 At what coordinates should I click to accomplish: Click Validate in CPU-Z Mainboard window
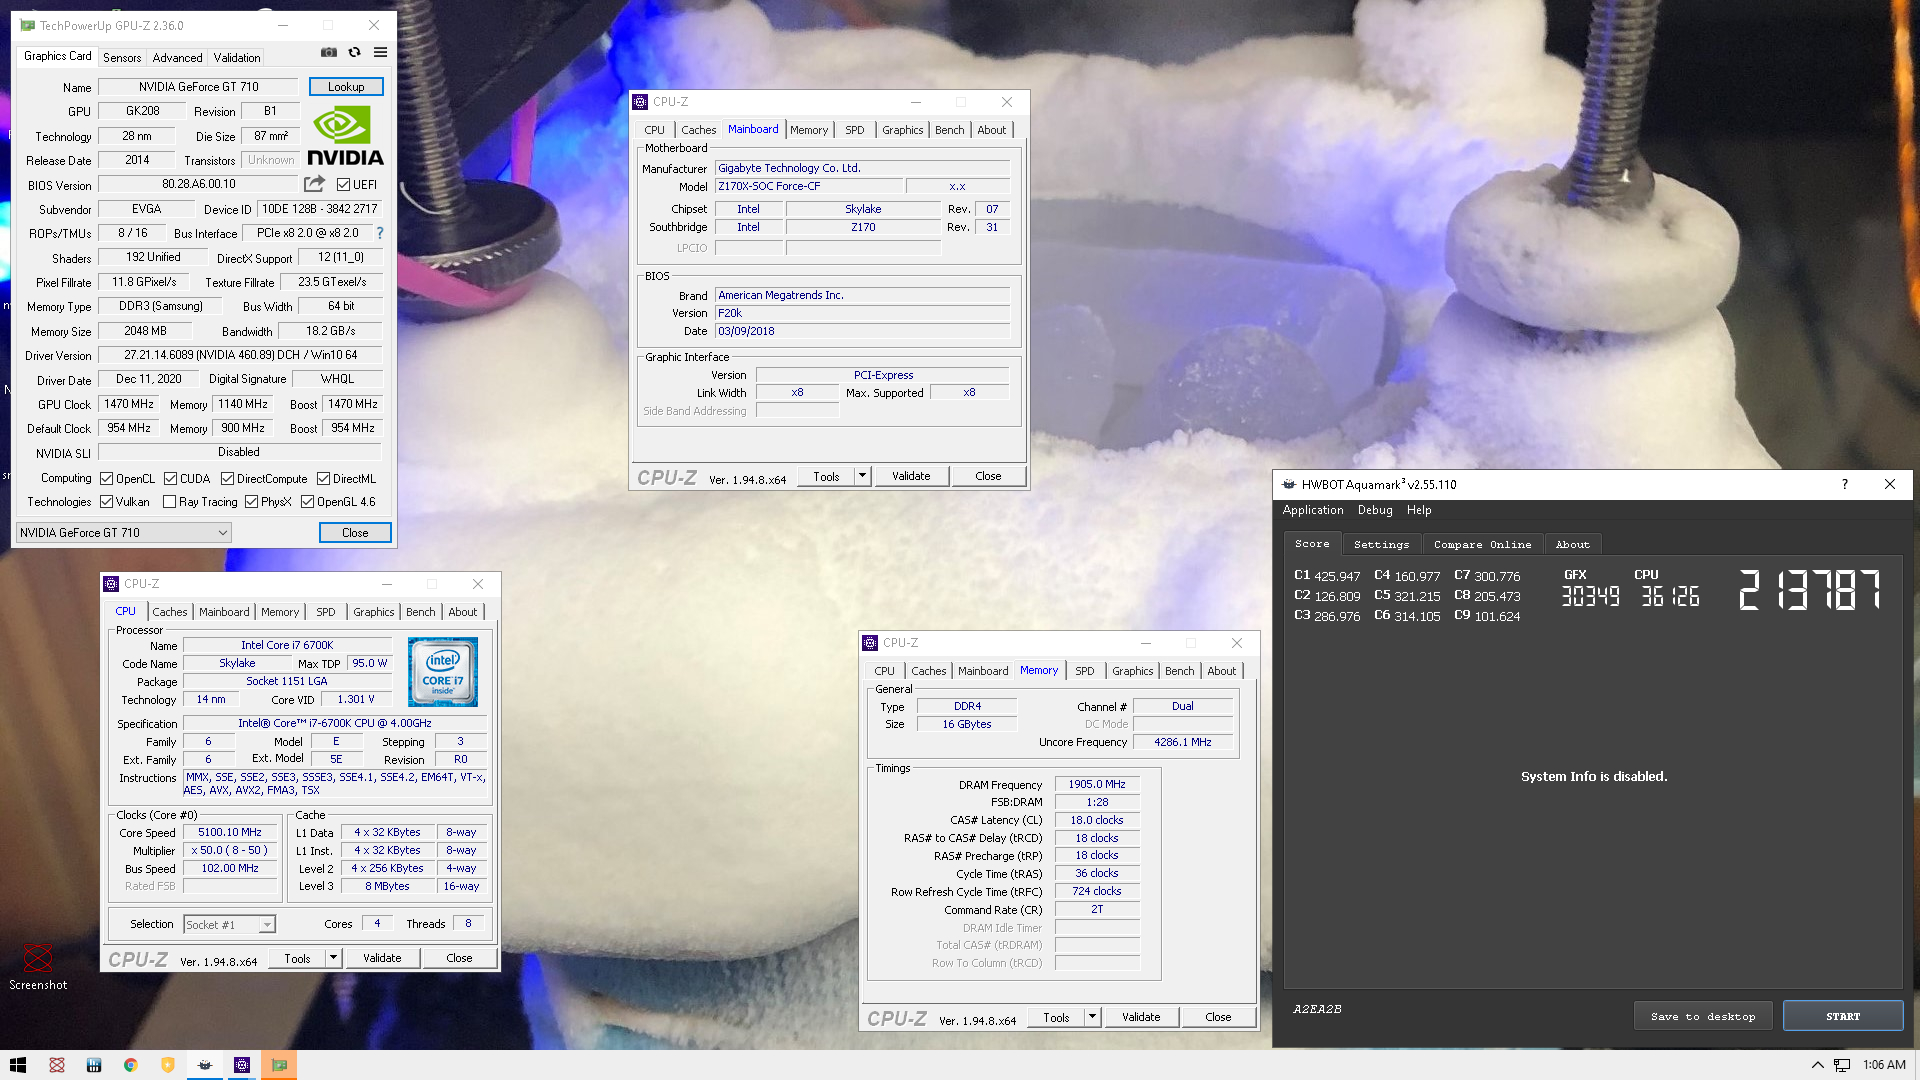911,476
